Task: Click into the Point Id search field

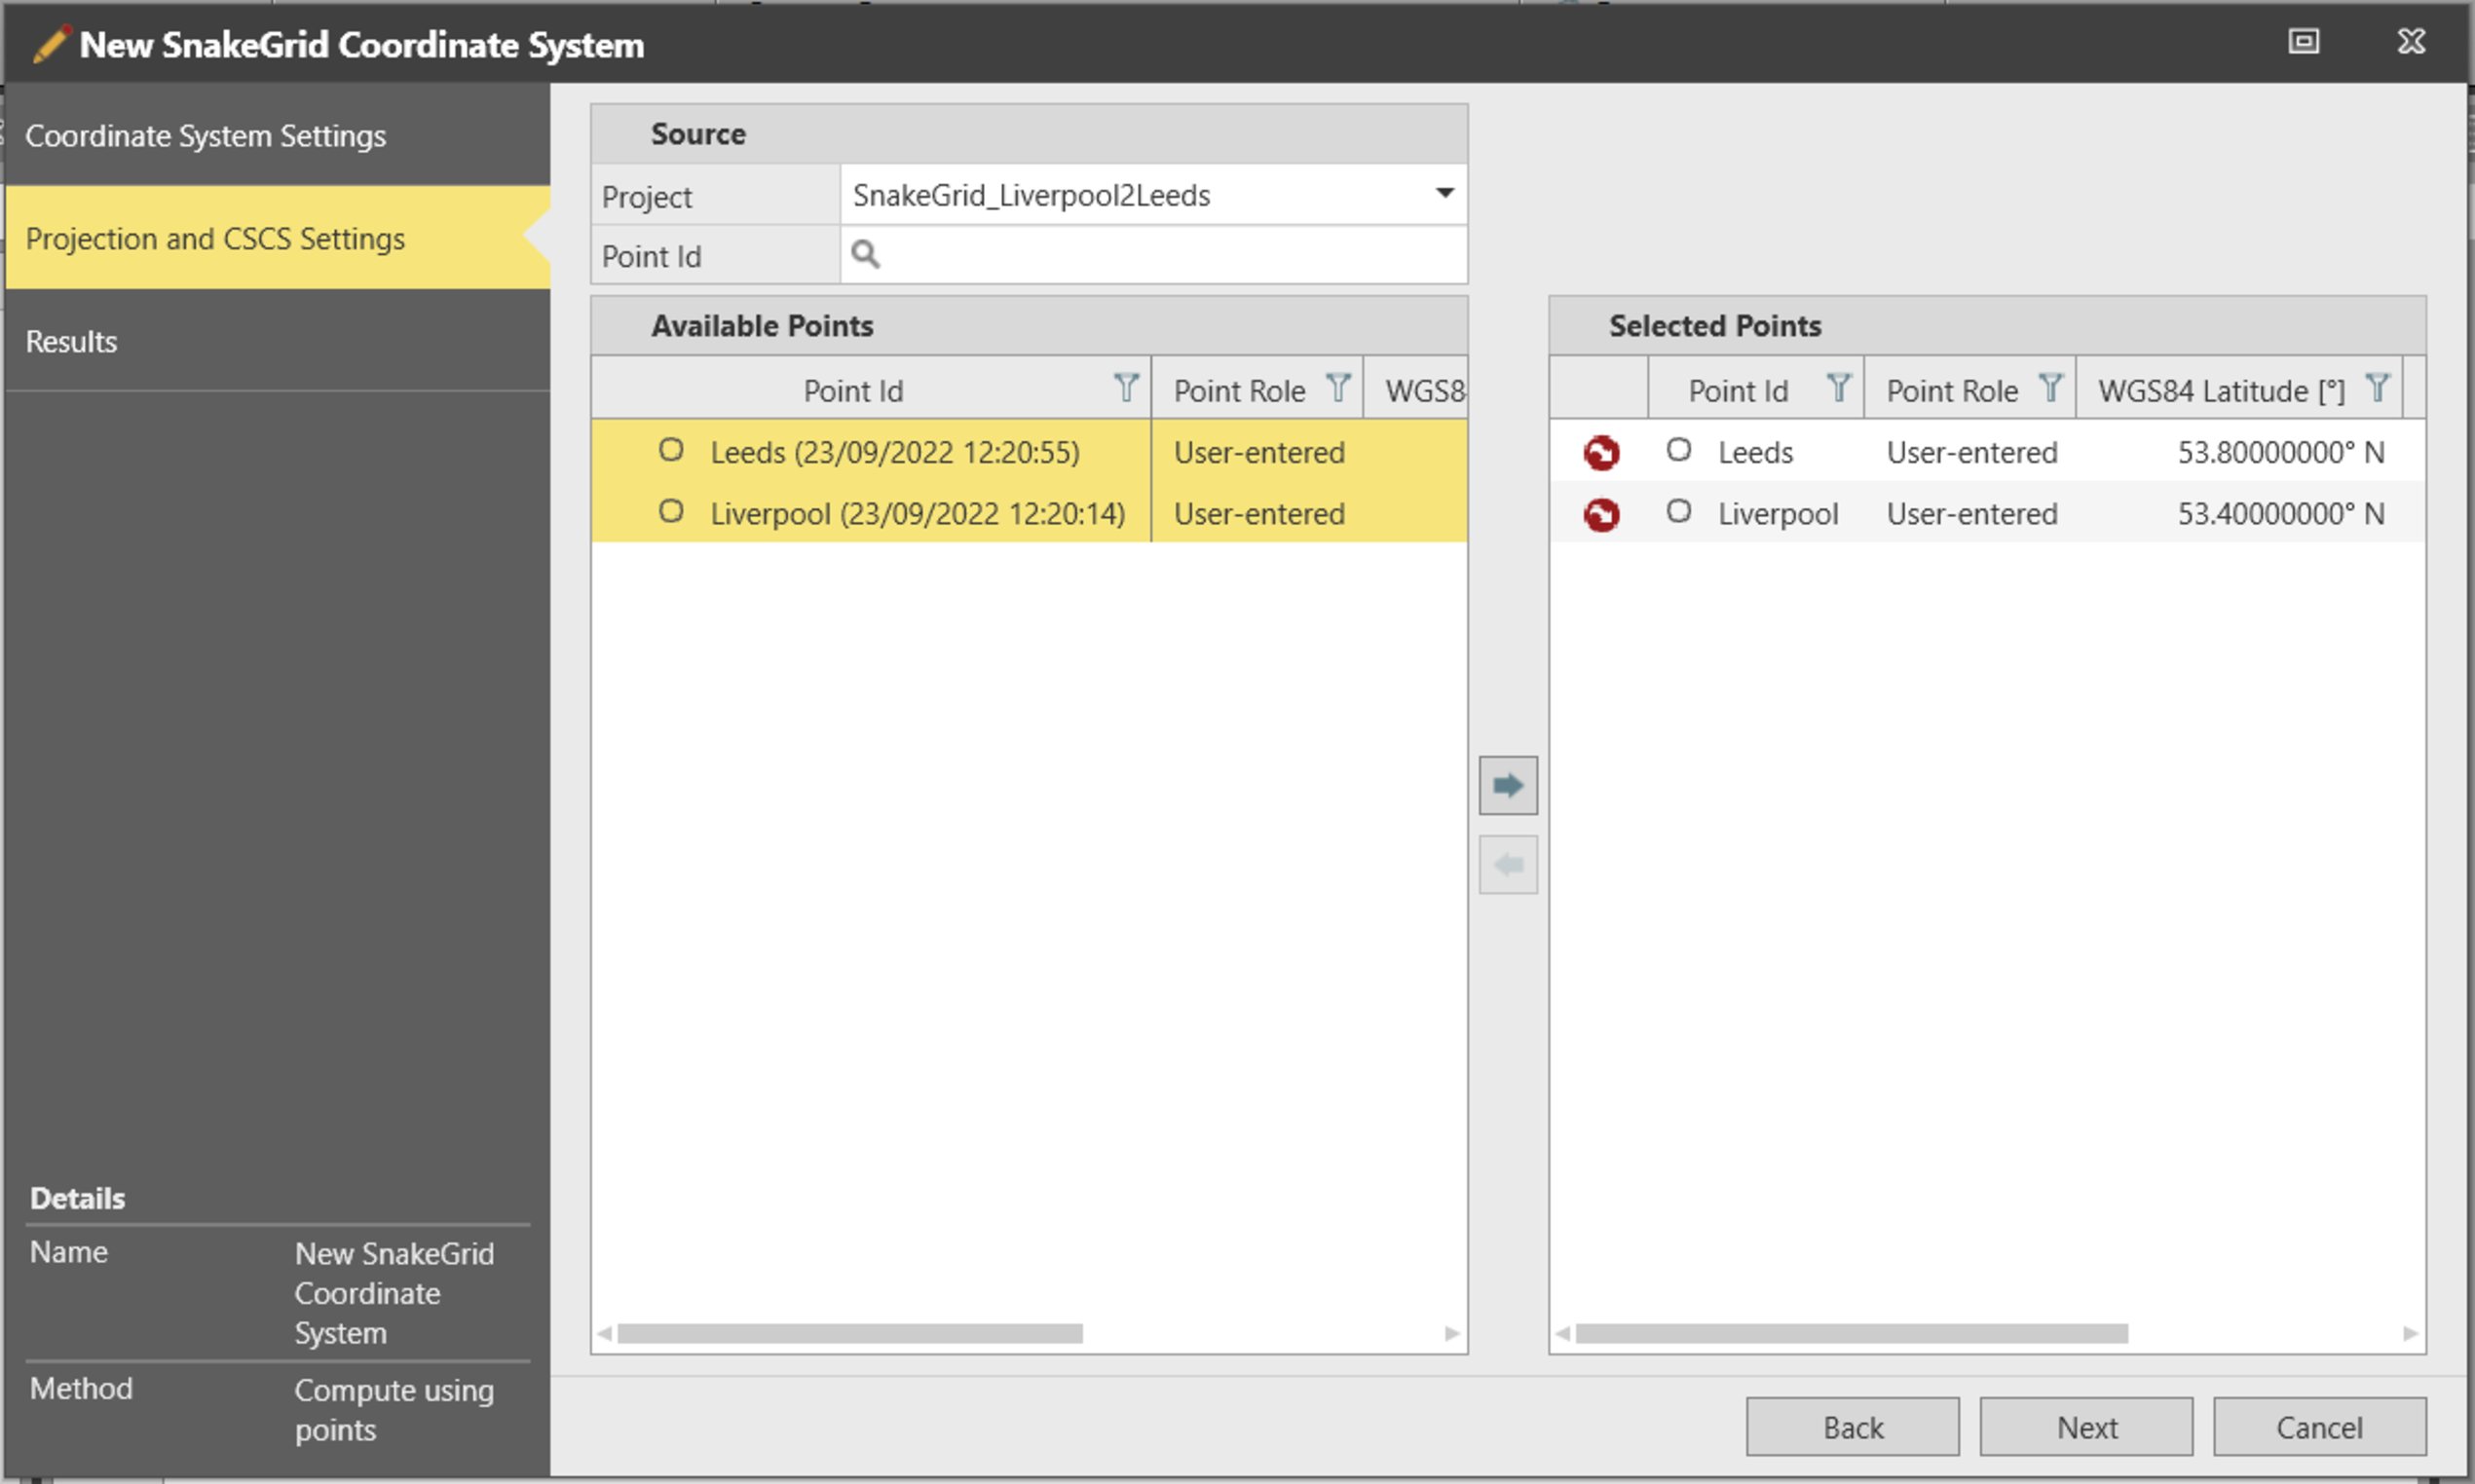Action: [1154, 255]
